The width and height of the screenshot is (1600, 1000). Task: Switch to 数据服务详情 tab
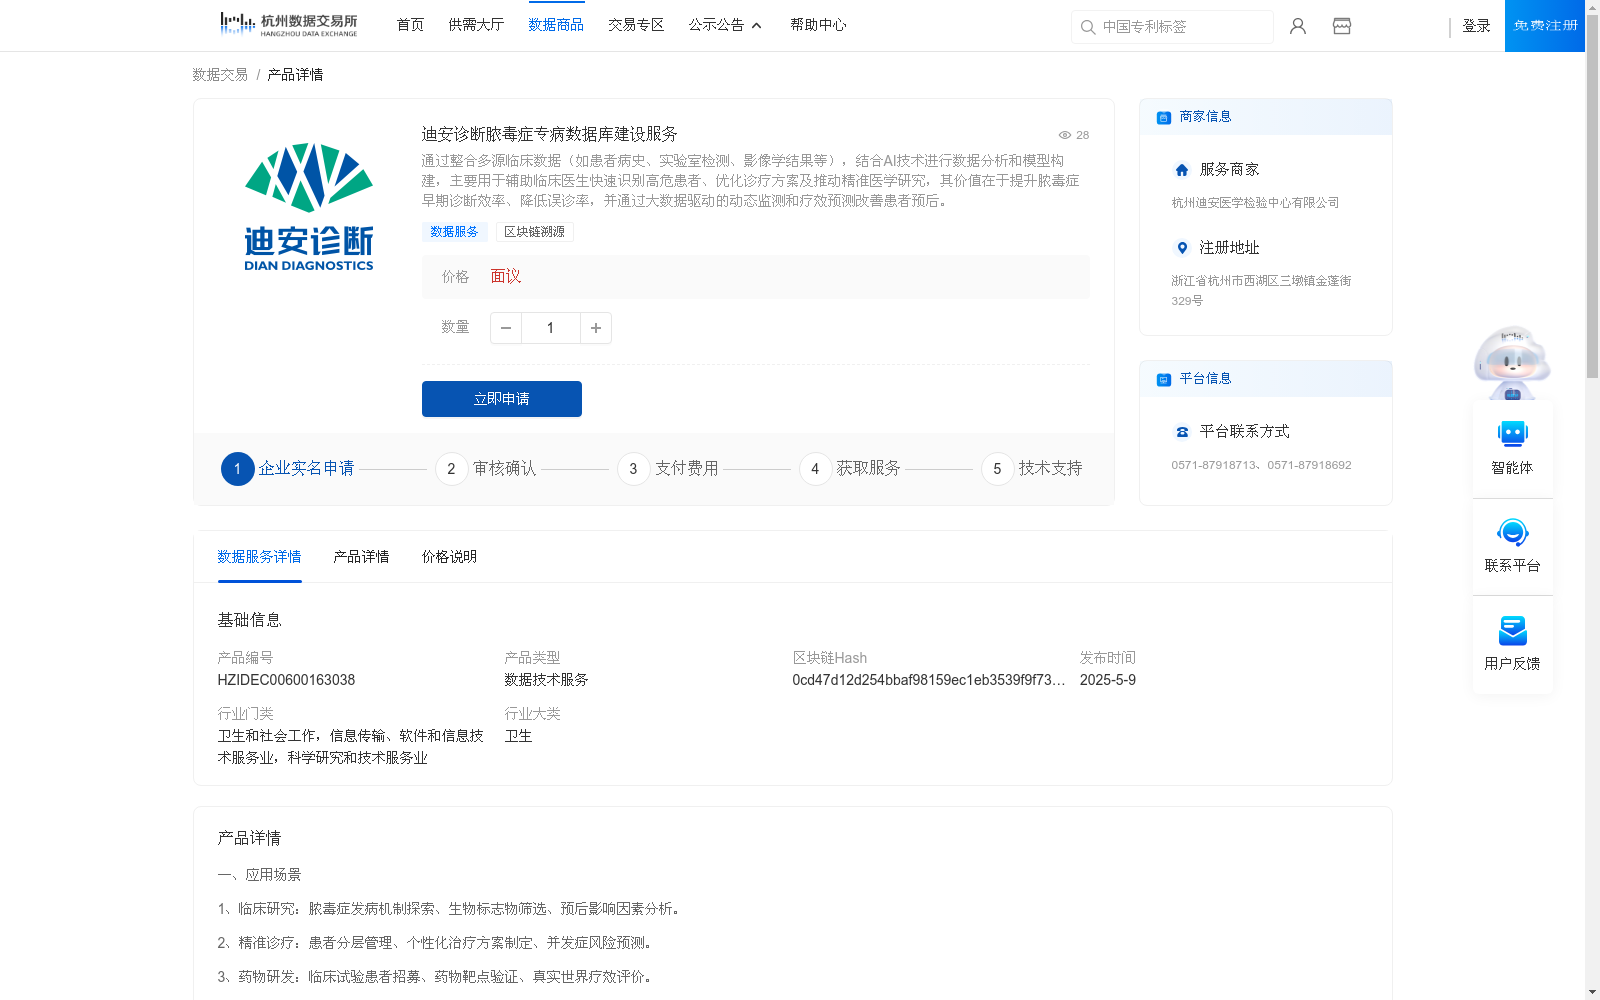(259, 557)
